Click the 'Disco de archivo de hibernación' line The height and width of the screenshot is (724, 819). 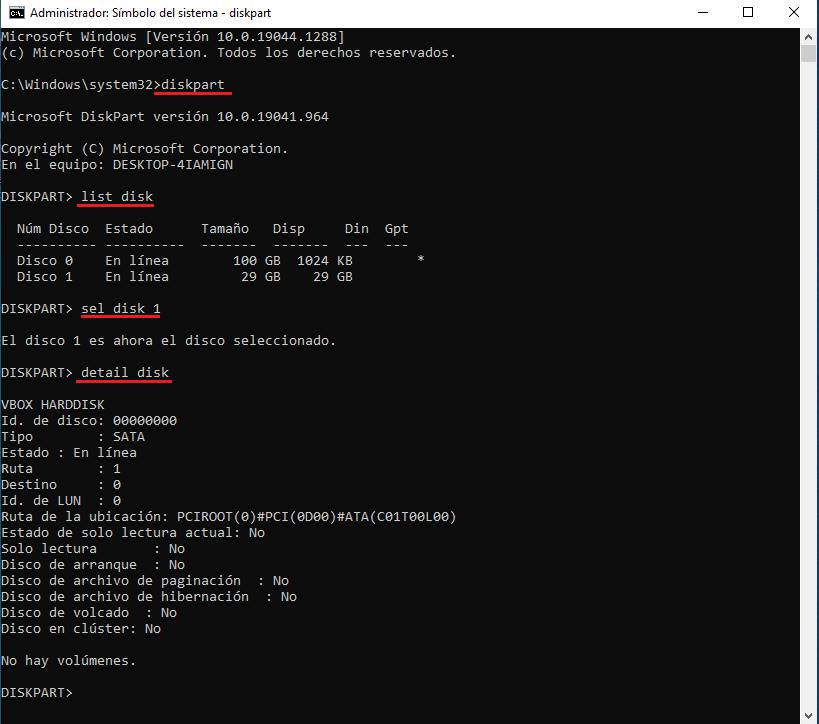(x=149, y=597)
